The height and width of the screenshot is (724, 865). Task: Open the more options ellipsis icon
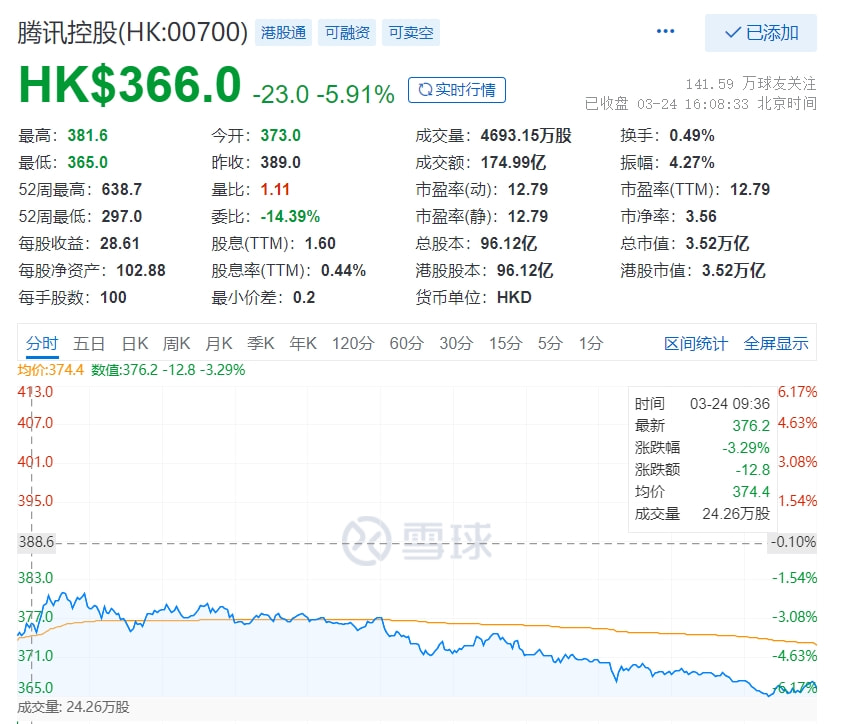pos(666,32)
